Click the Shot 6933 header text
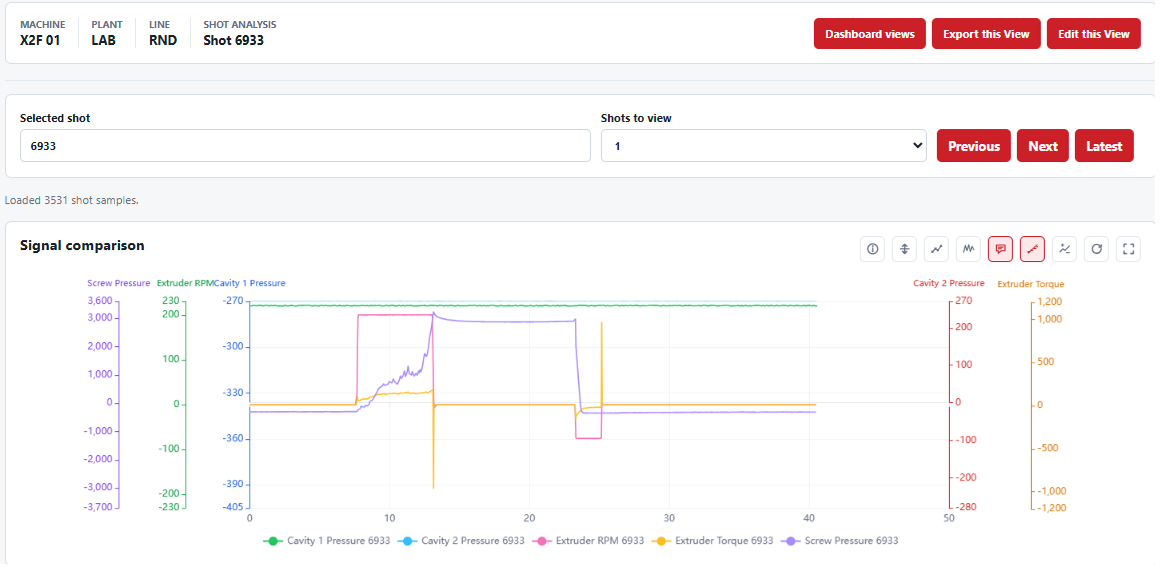The image size is (1171, 577). pos(234,40)
